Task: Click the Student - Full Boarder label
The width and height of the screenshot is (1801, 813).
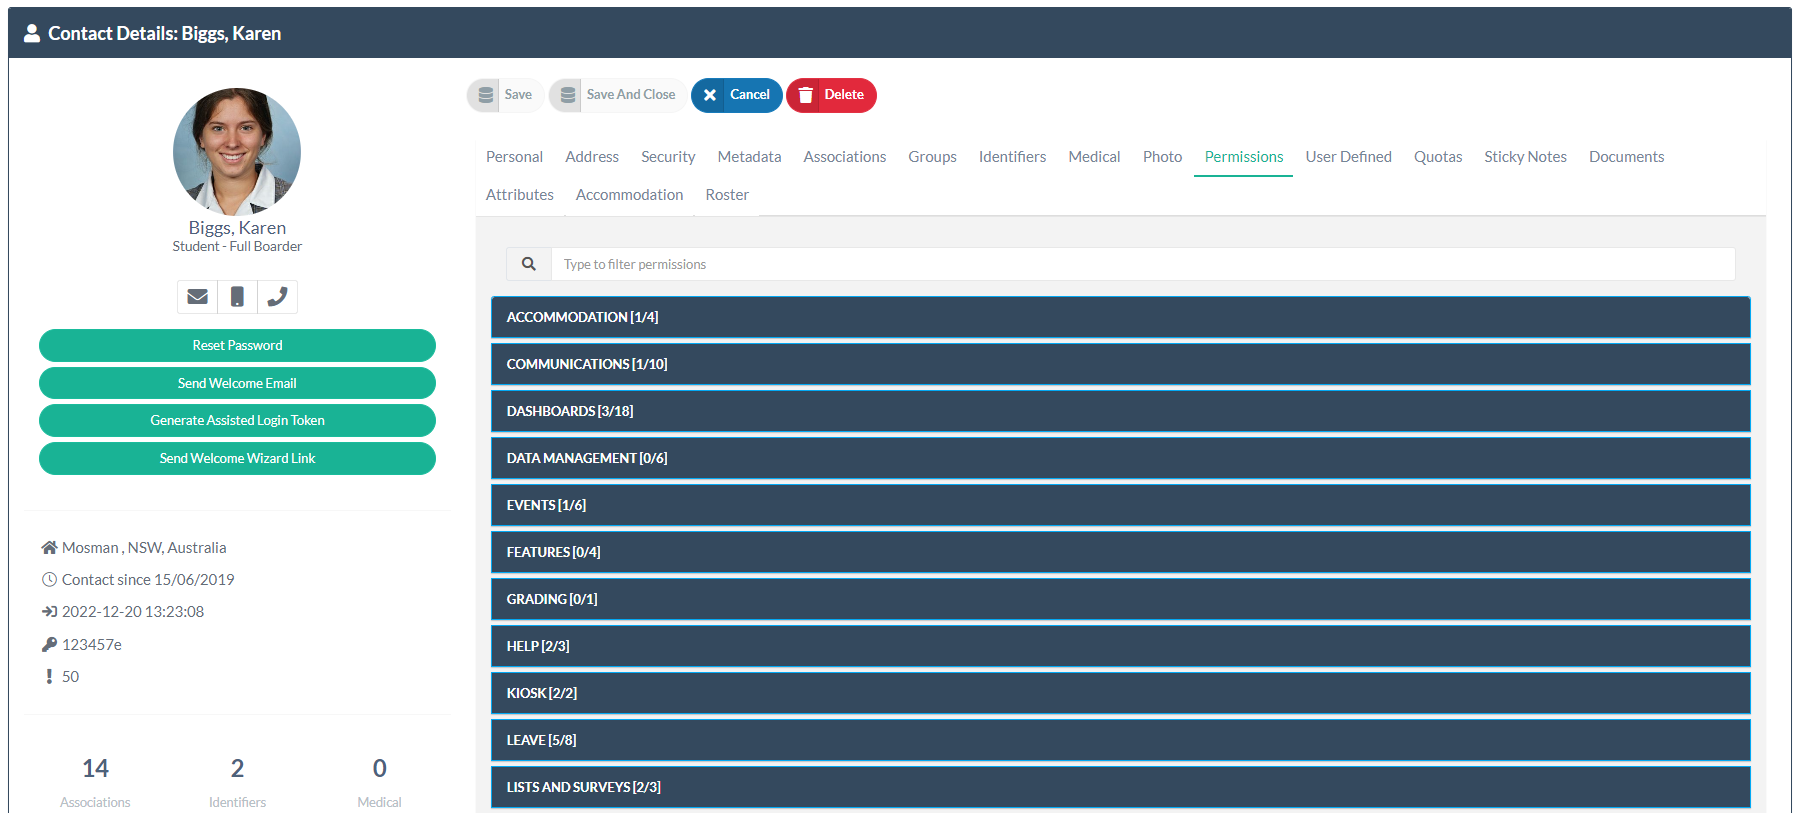Action: [x=237, y=247]
